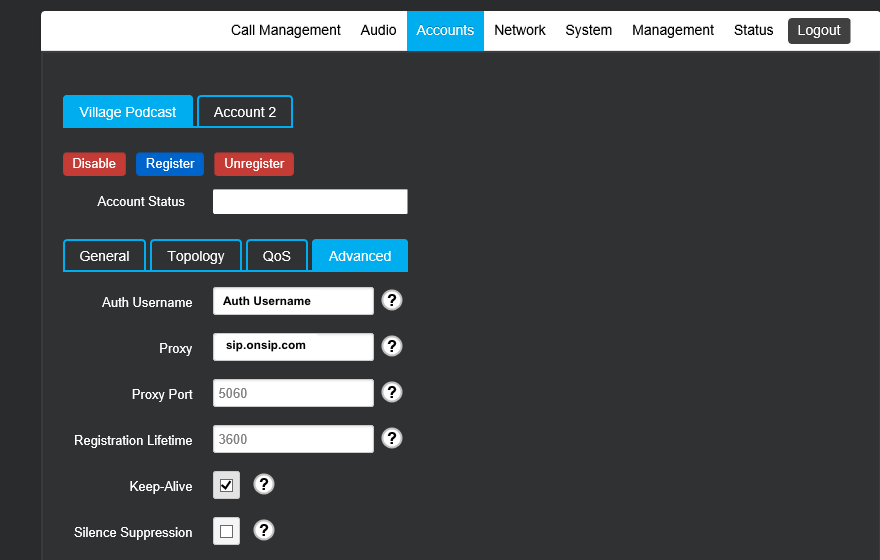Show Silence Suppression help tooltip
The height and width of the screenshot is (560, 880).
pyautogui.click(x=264, y=530)
